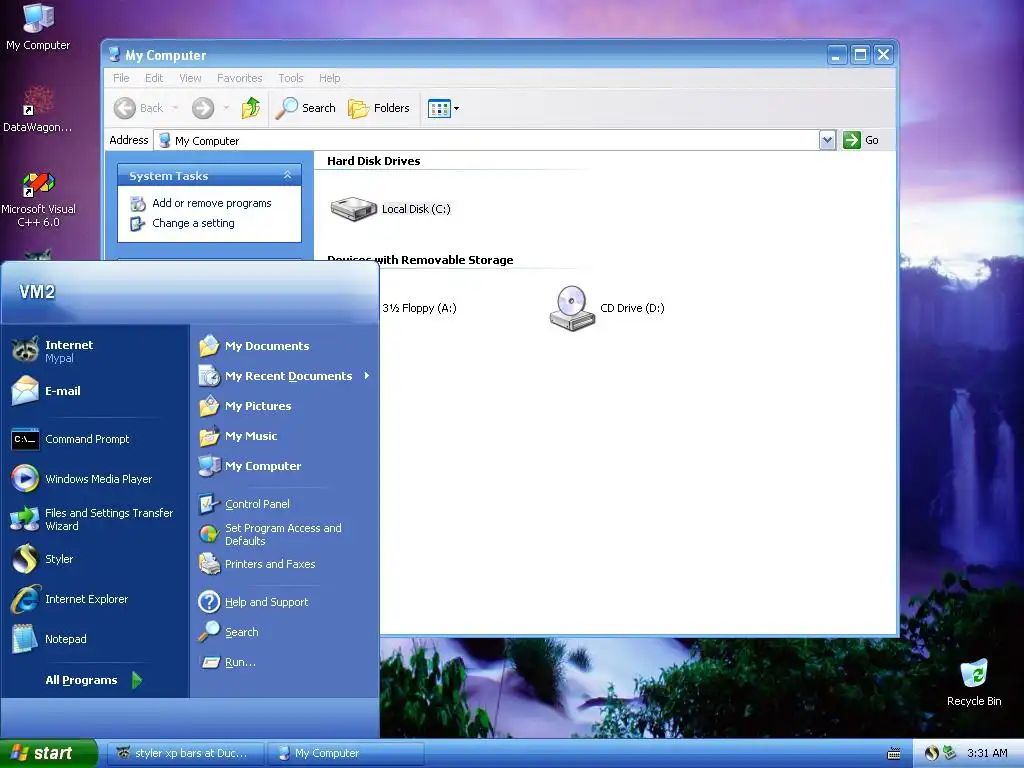The image size is (1024, 768).
Task: Click the Start button
Action: click(x=48, y=753)
